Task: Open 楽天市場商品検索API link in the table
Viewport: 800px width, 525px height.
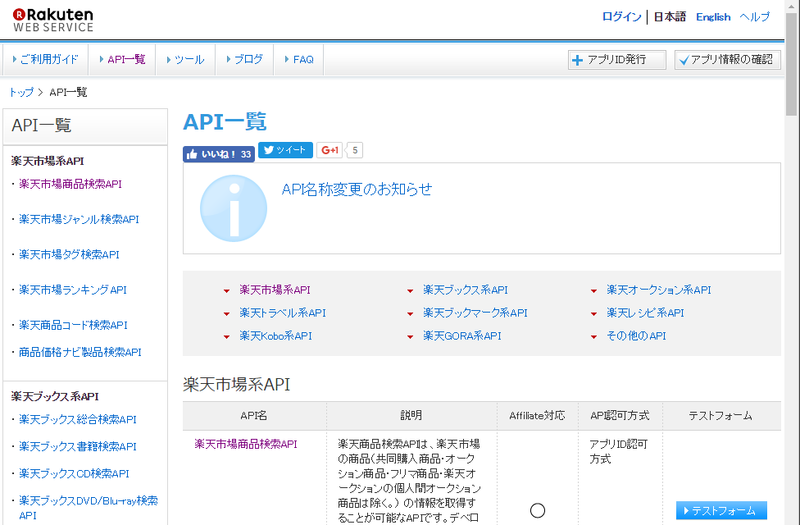Action: tap(245, 444)
